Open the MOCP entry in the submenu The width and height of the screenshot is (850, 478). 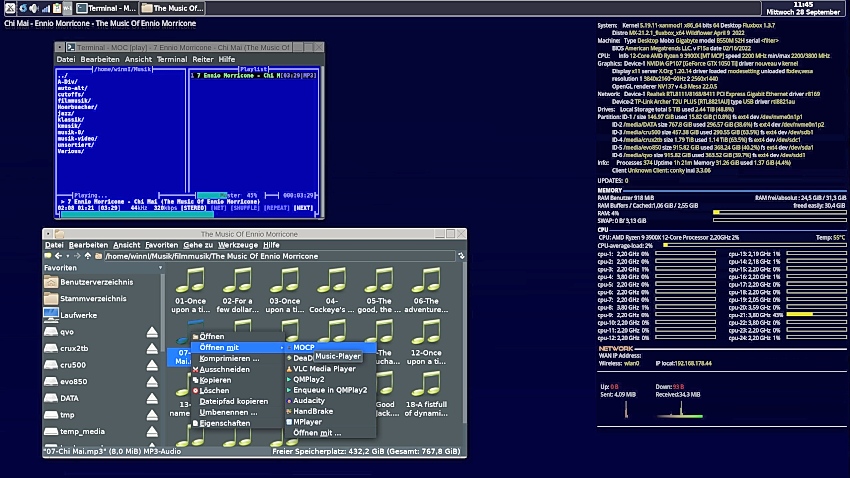coord(304,347)
